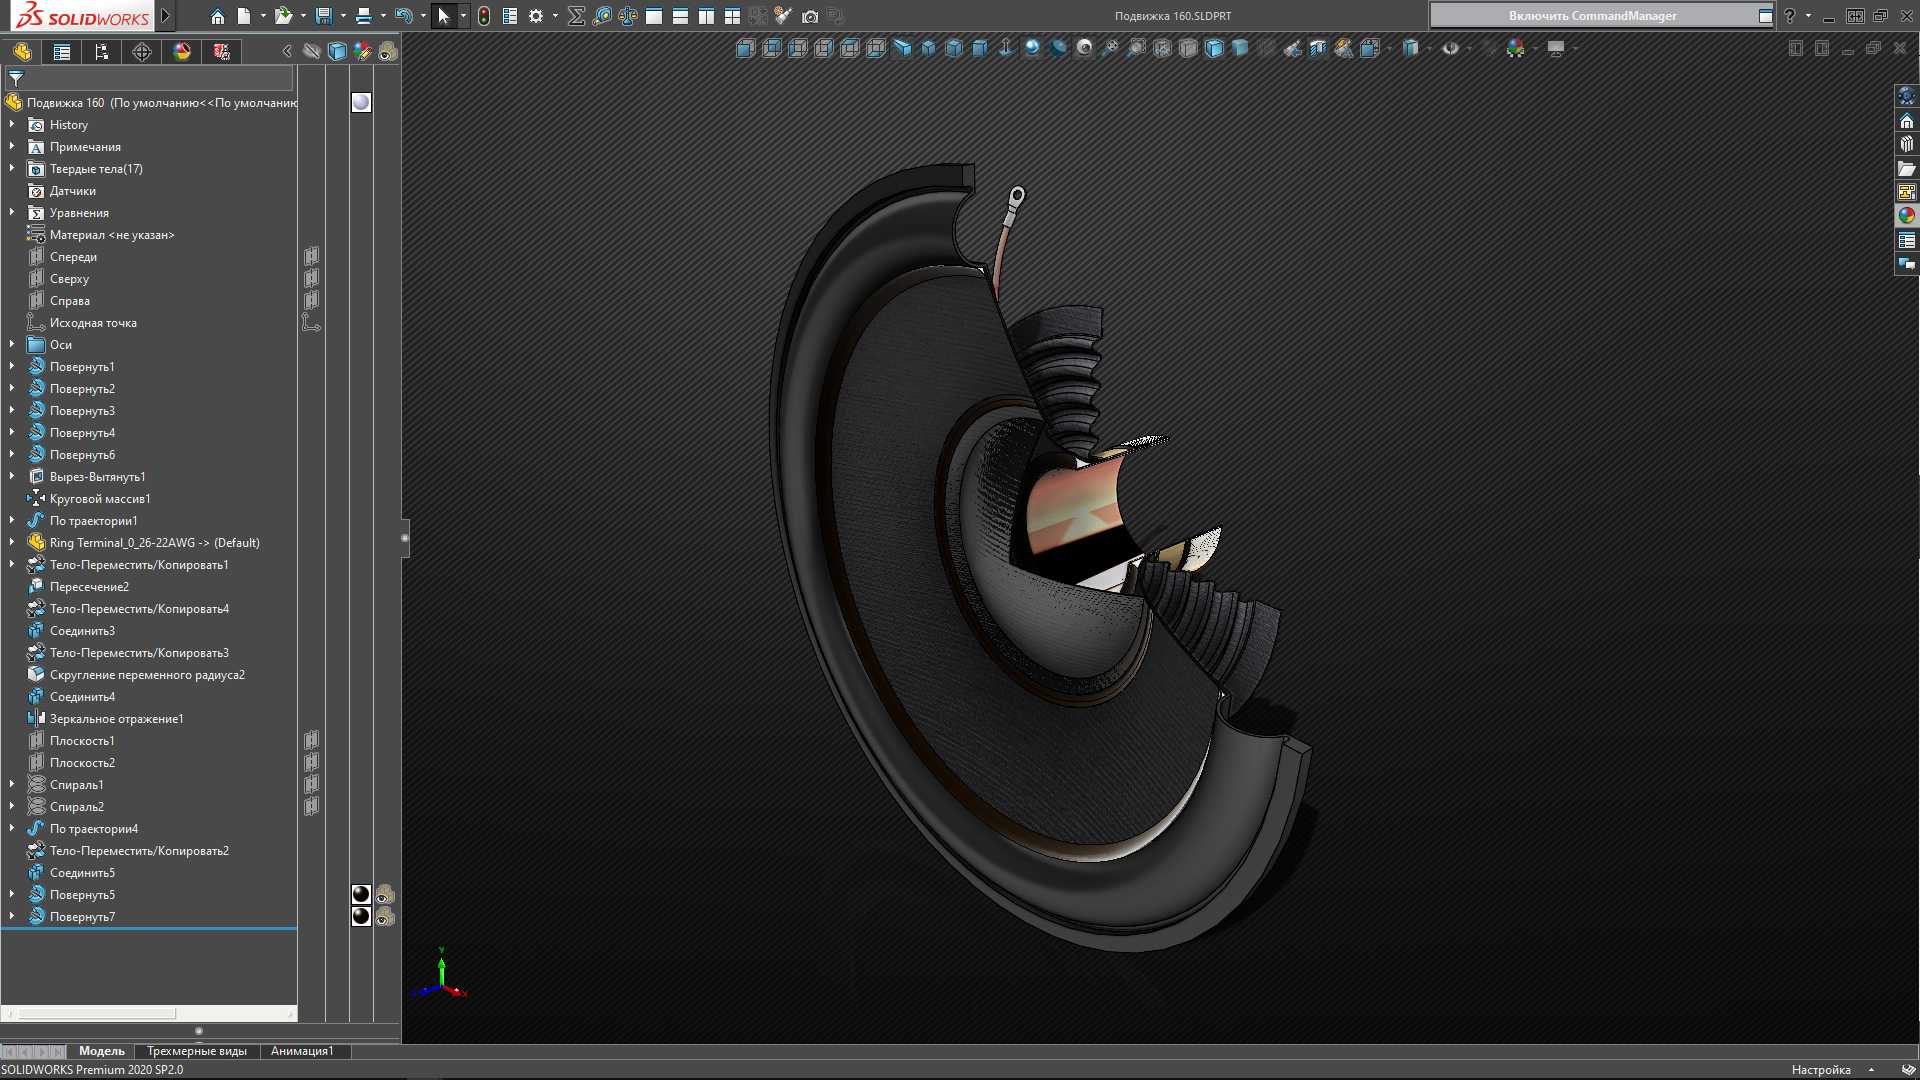The image size is (1920, 1080).
Task: Open the Design Library task pane icon
Action: [x=1907, y=145]
